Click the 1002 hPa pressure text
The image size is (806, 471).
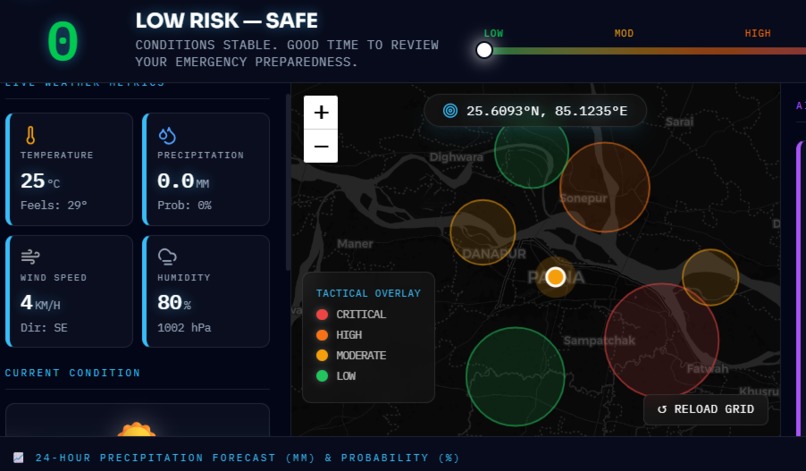tap(184, 328)
